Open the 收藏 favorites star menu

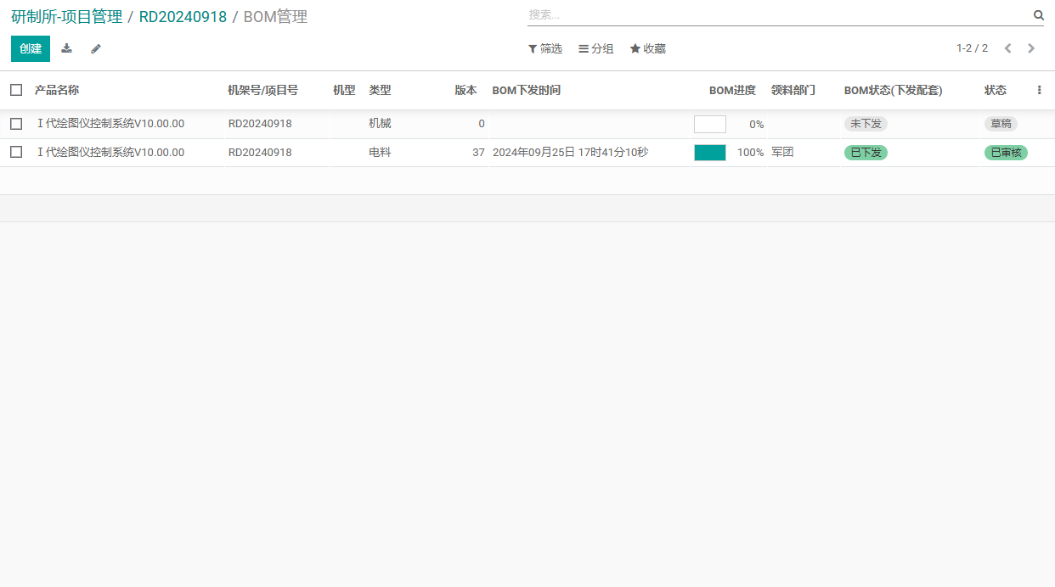(x=647, y=49)
